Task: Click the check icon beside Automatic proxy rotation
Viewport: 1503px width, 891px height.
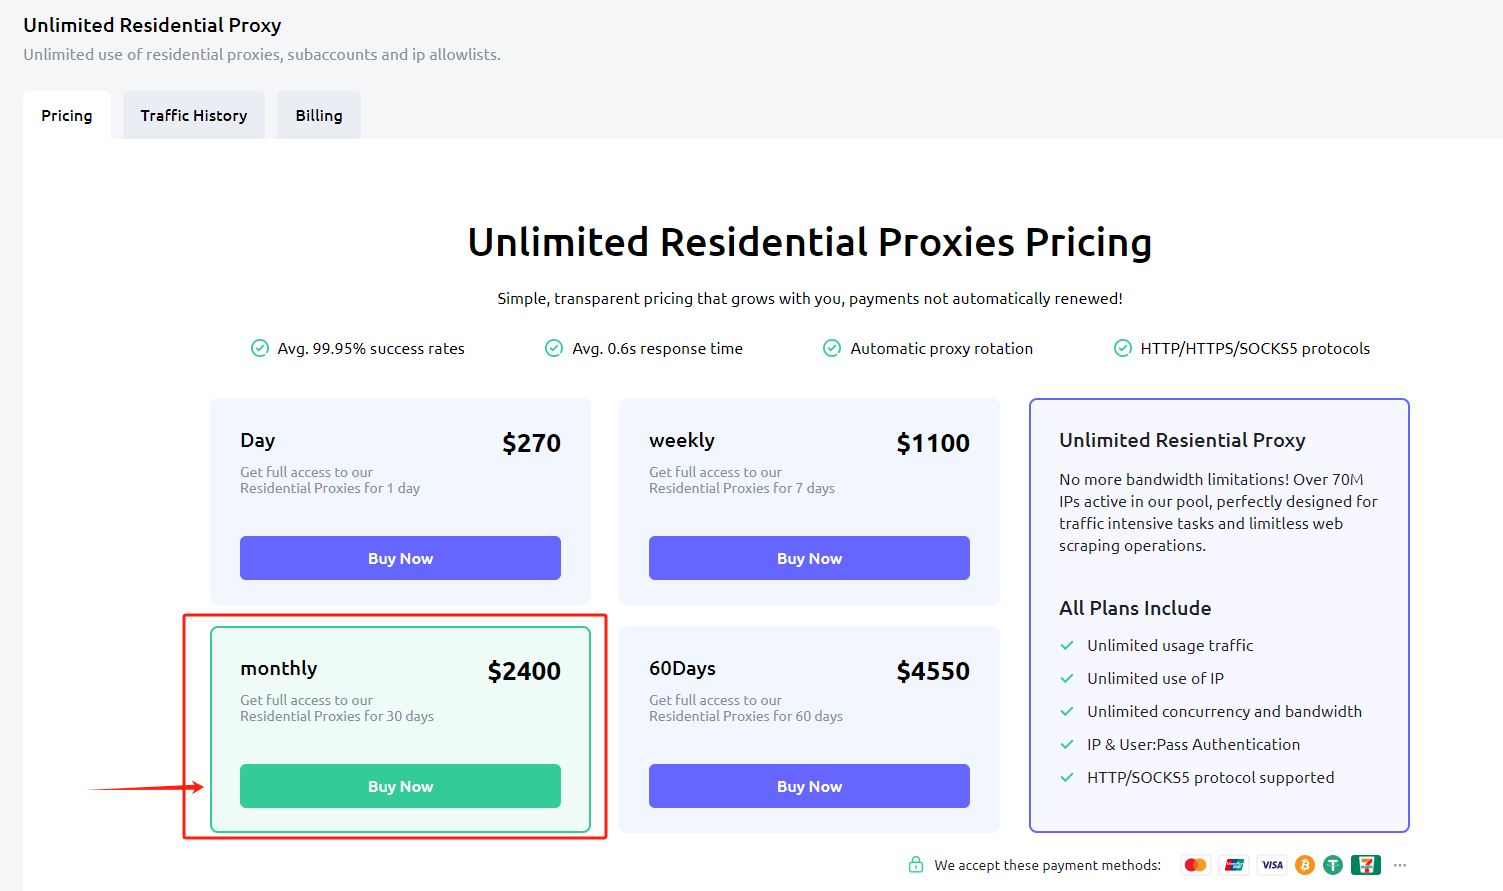Action: (832, 348)
